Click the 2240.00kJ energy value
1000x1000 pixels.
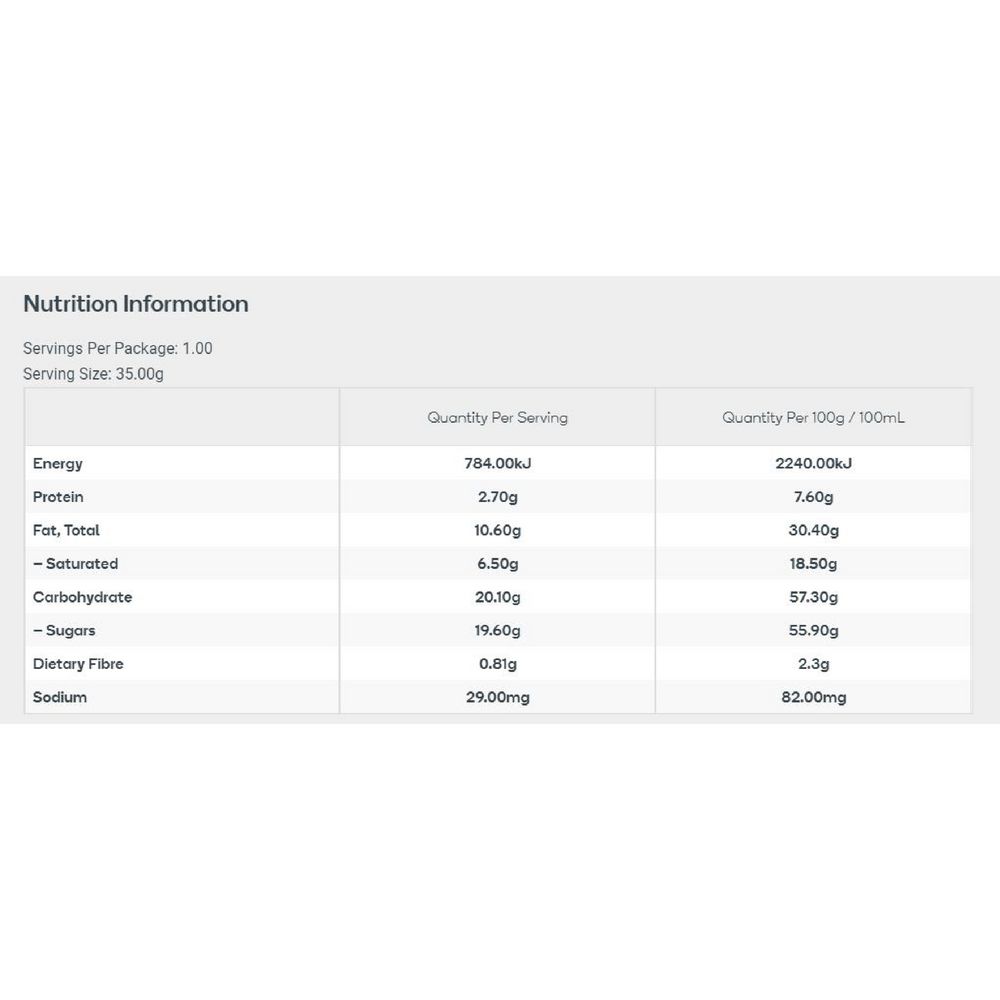[x=813, y=463]
